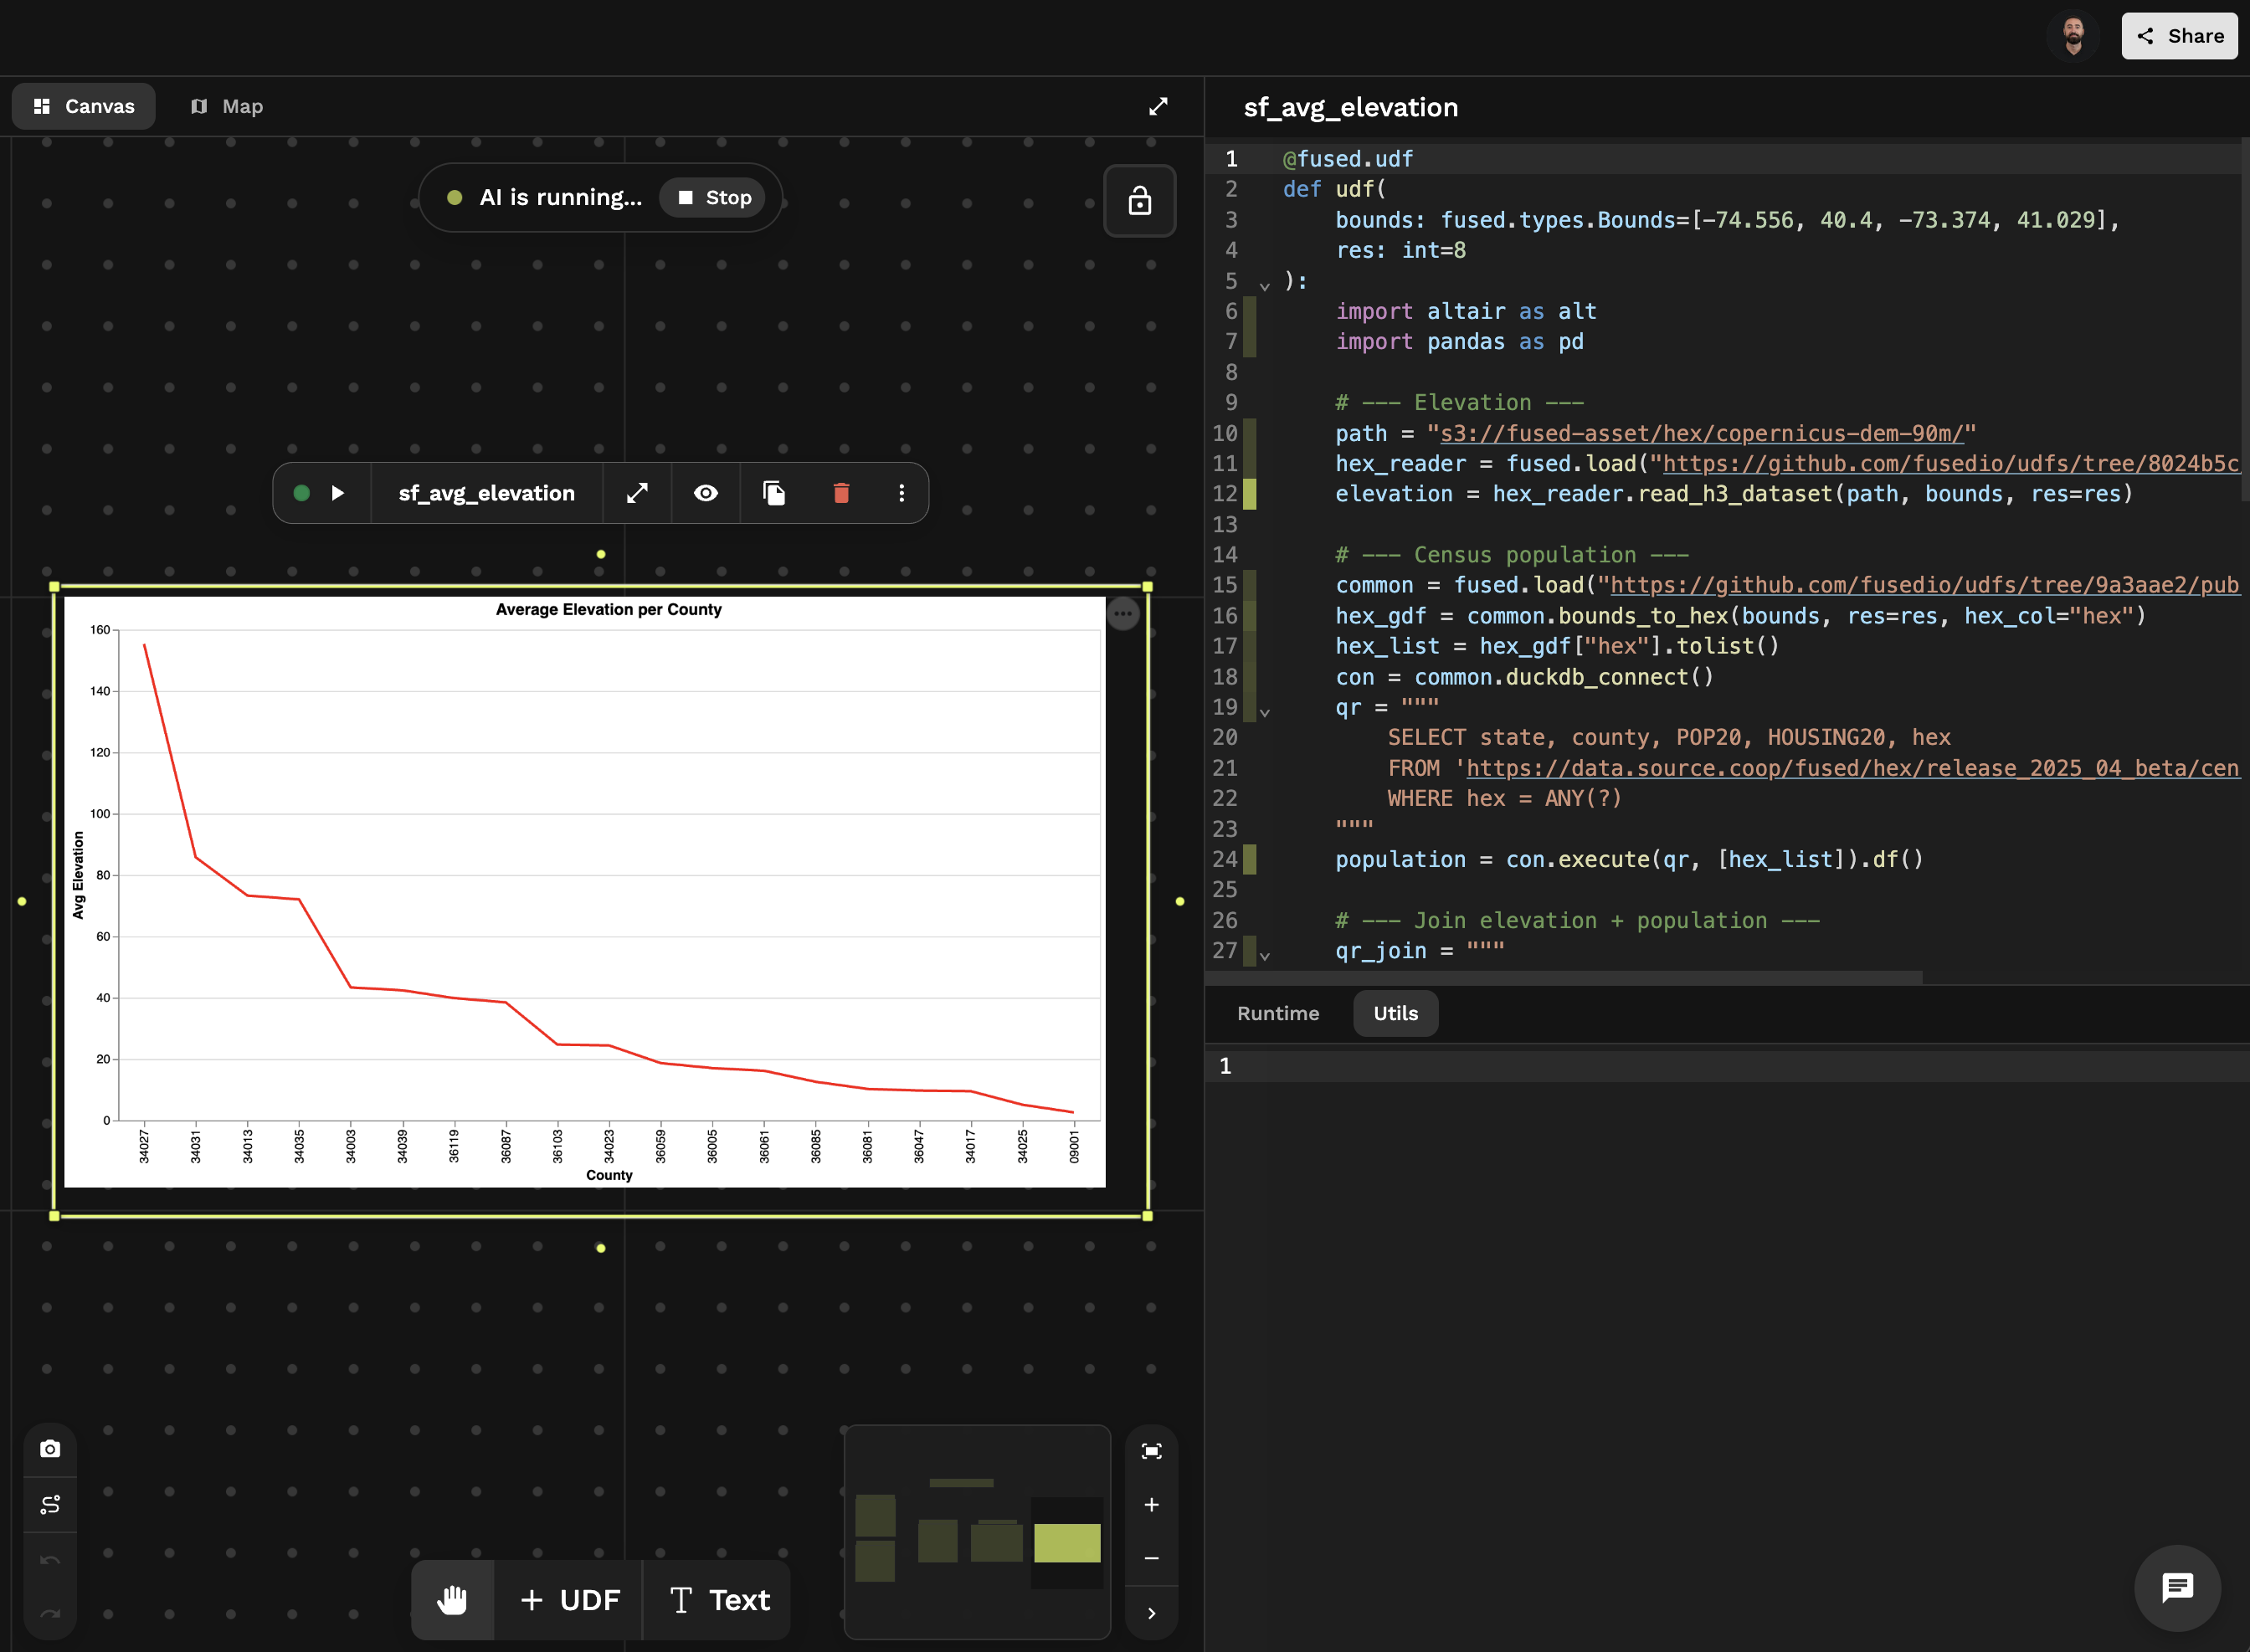Image resolution: width=2250 pixels, height=1652 pixels.
Task: Duplicate the sf_avg_elevation node
Action: tap(774, 493)
